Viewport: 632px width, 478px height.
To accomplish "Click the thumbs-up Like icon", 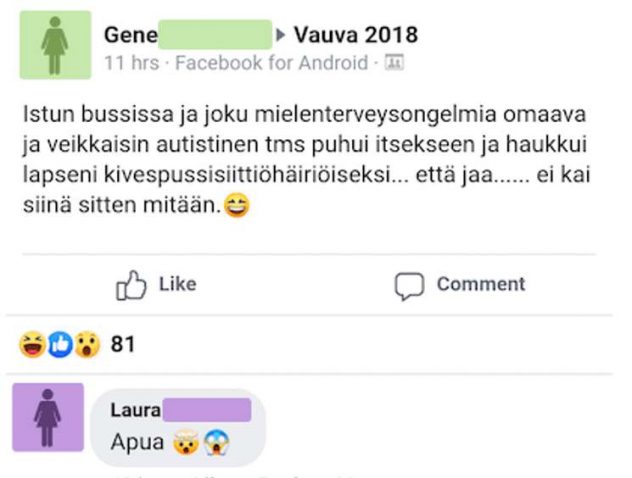I will tap(133, 285).
